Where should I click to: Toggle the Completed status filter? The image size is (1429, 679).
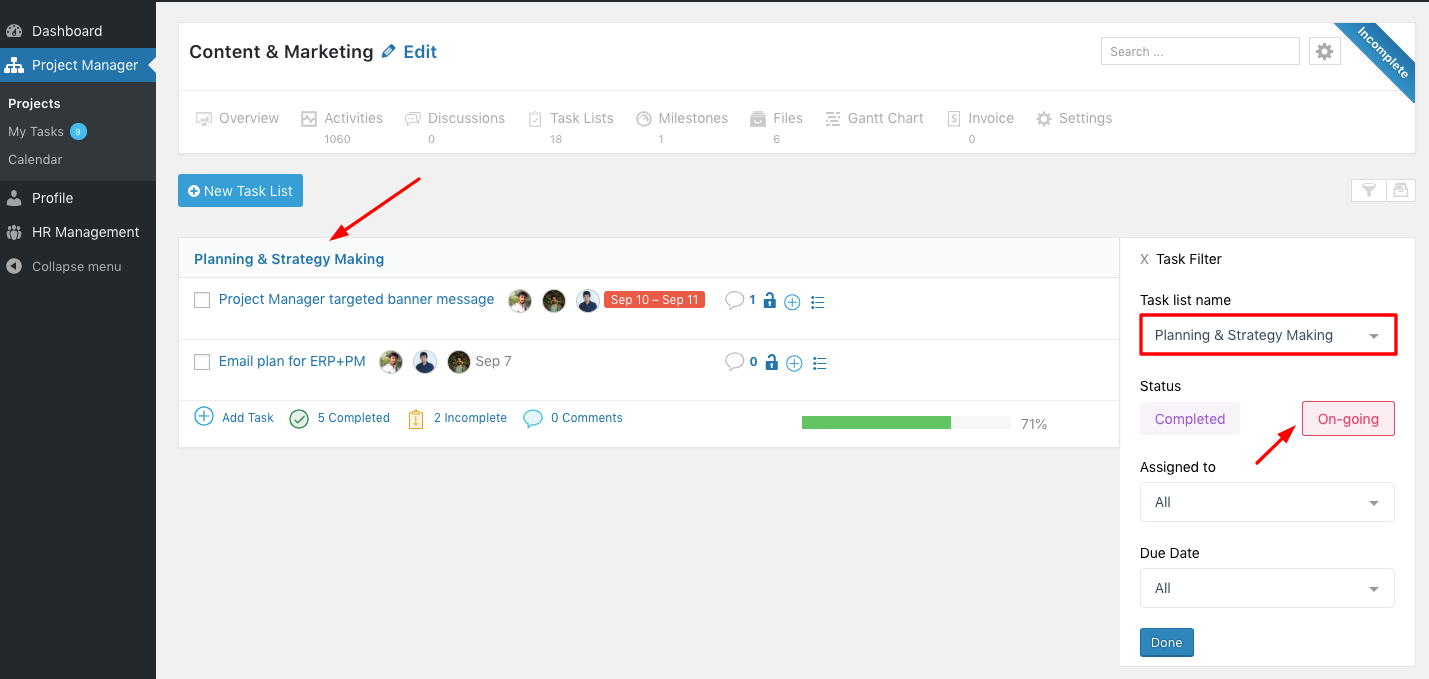pyautogui.click(x=1189, y=418)
